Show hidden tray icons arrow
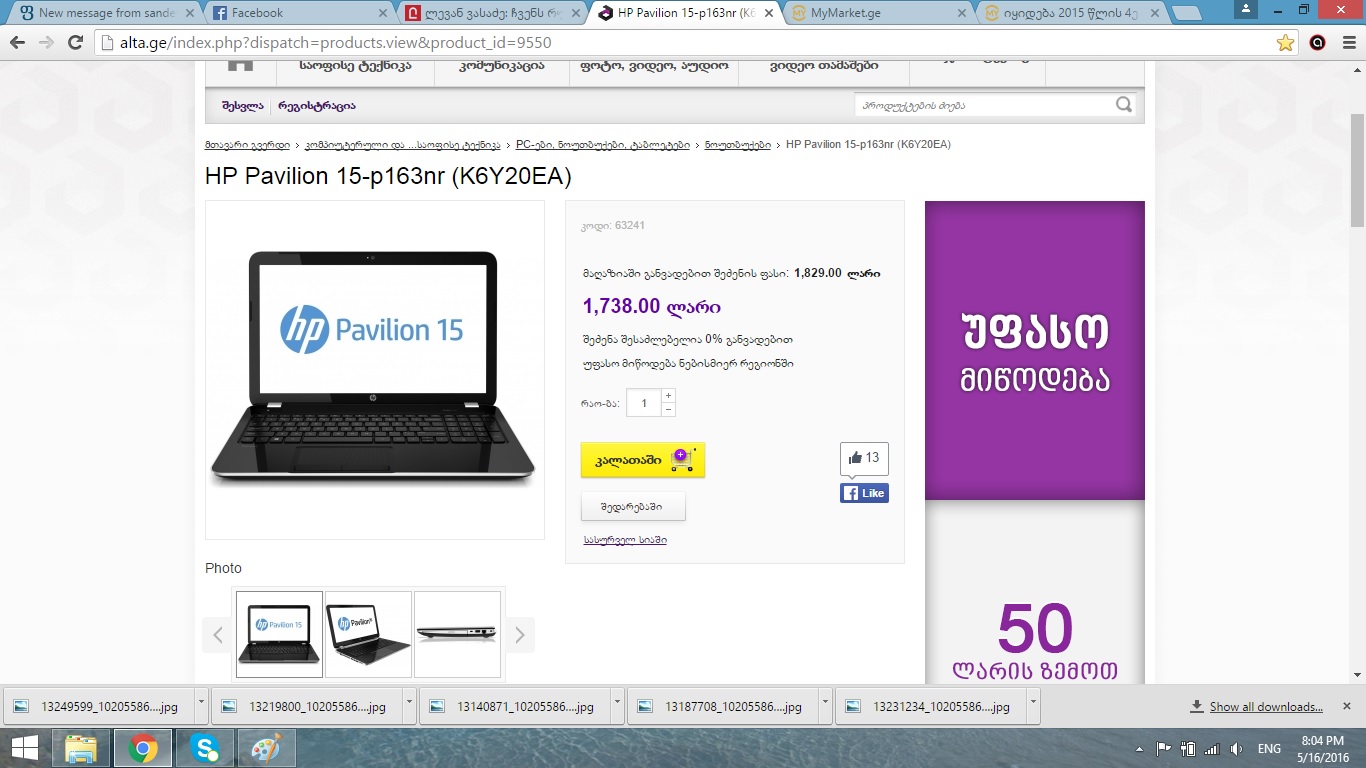The image size is (1366, 768). click(1140, 748)
